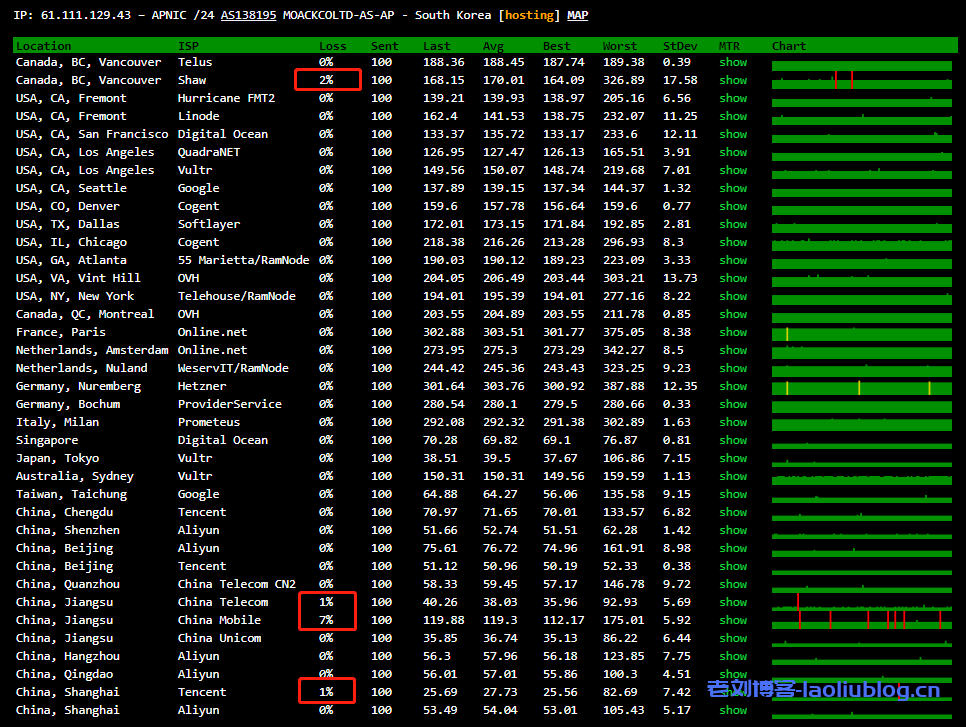The height and width of the screenshot is (727, 966).
Task: Click the Loss column header
Action: 332,46
